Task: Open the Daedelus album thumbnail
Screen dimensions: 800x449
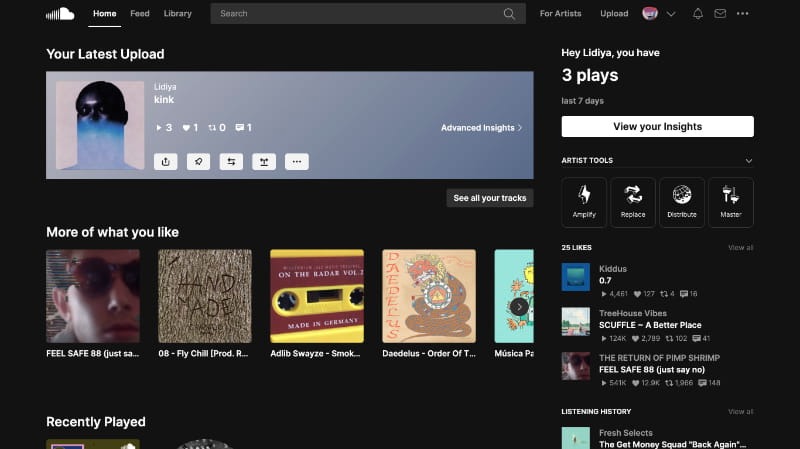Action: (x=428, y=296)
